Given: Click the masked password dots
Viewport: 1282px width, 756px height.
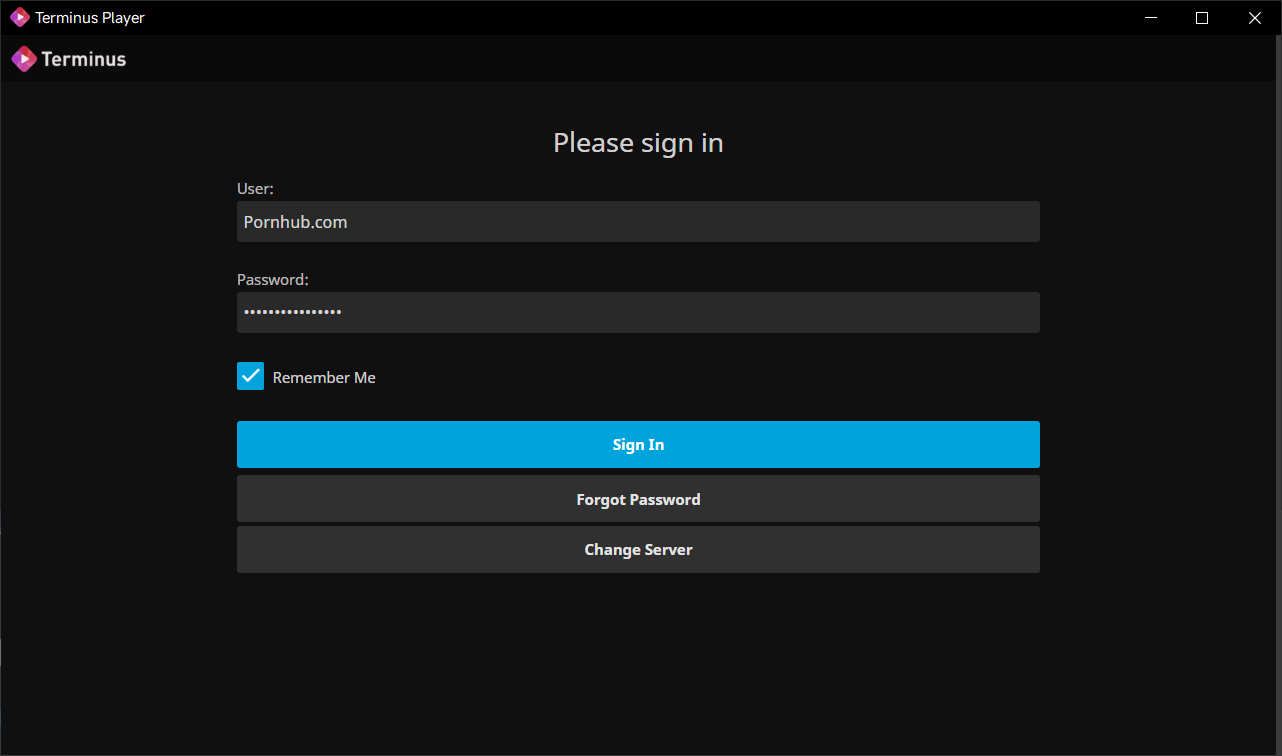Looking at the screenshot, I should coord(293,313).
